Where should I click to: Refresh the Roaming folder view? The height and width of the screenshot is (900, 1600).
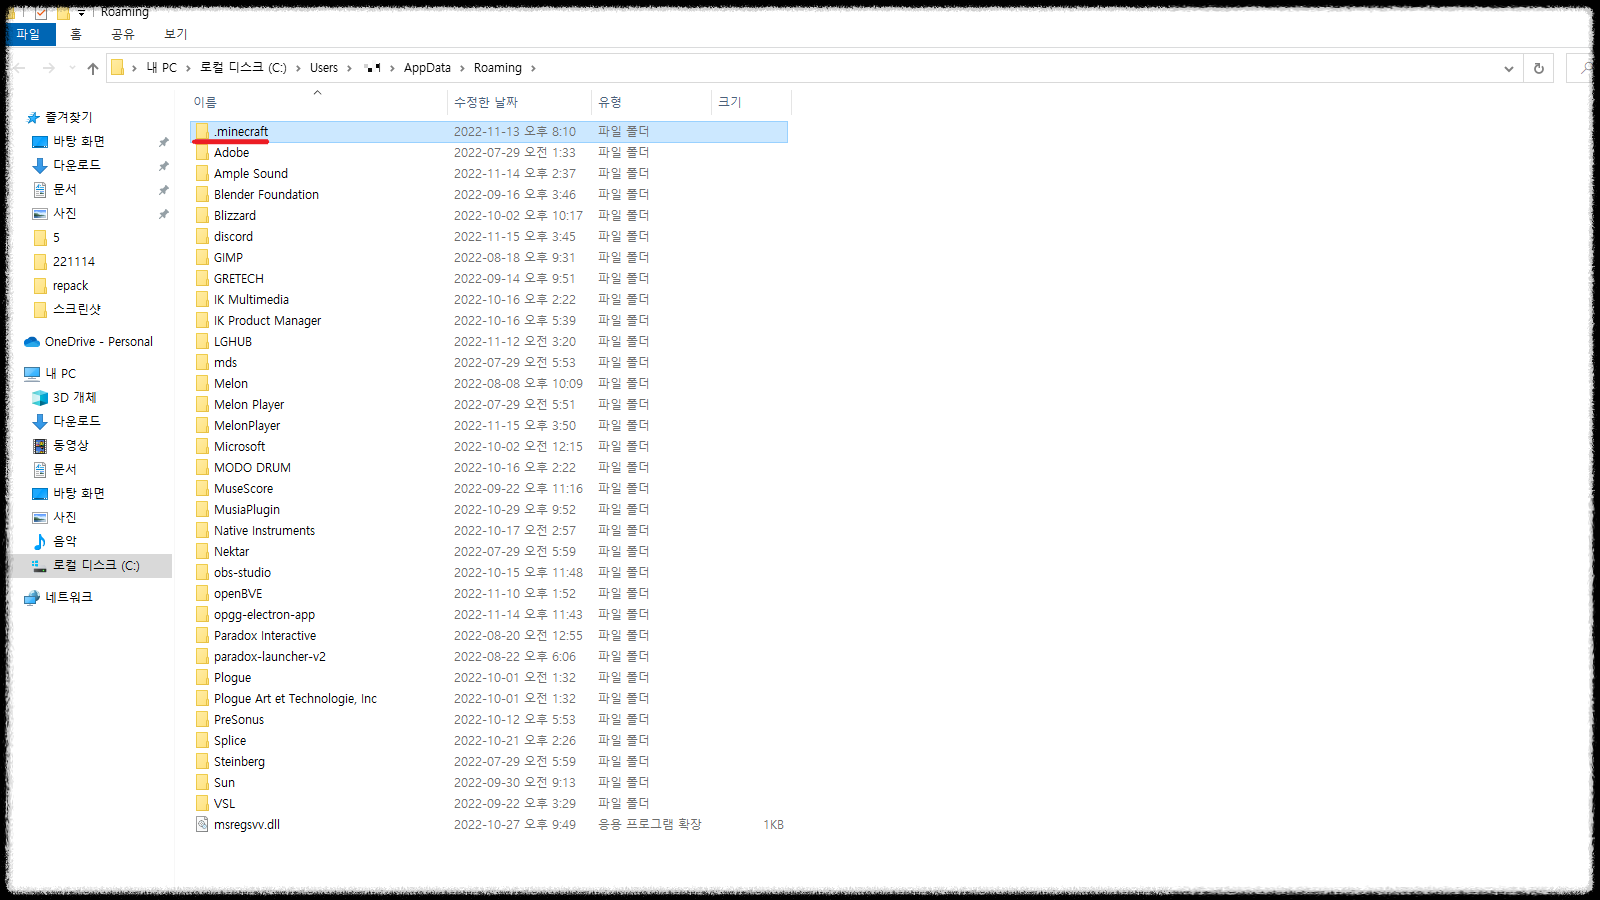click(x=1539, y=68)
